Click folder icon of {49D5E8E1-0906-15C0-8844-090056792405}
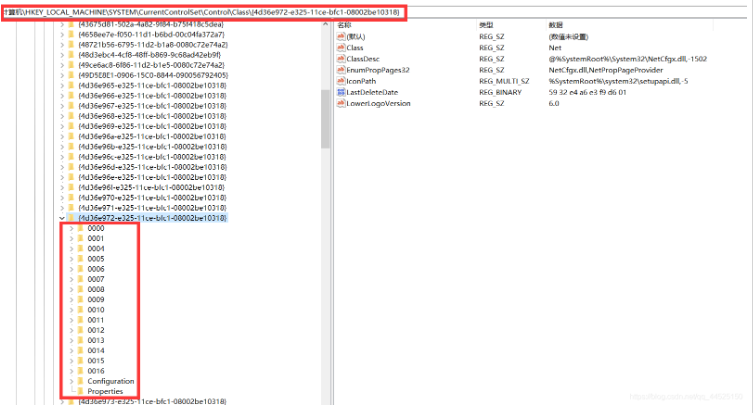 click(x=71, y=75)
